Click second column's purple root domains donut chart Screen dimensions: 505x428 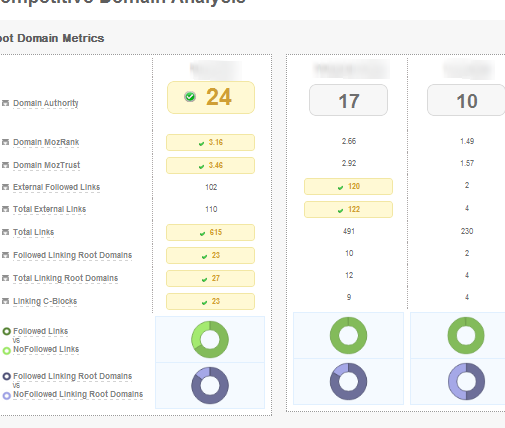(x=348, y=381)
